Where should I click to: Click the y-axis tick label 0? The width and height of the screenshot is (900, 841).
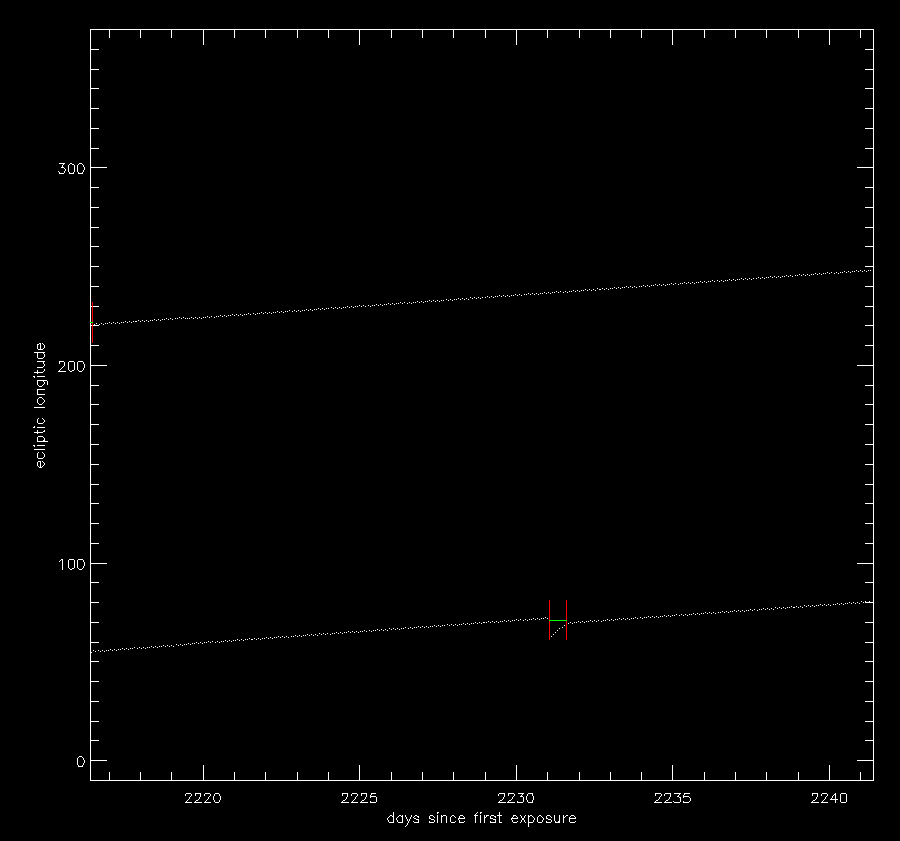[80, 762]
